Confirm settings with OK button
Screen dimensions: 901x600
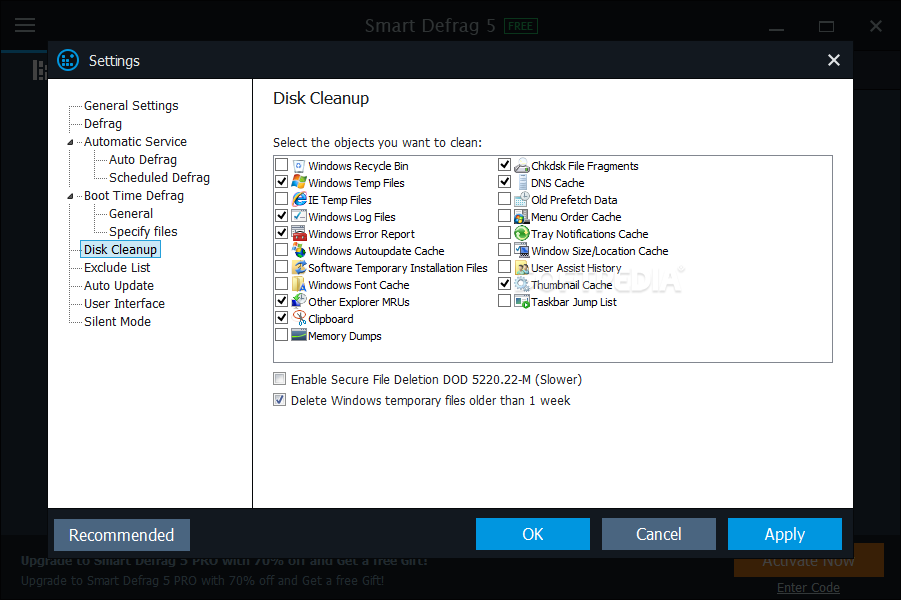tap(533, 534)
